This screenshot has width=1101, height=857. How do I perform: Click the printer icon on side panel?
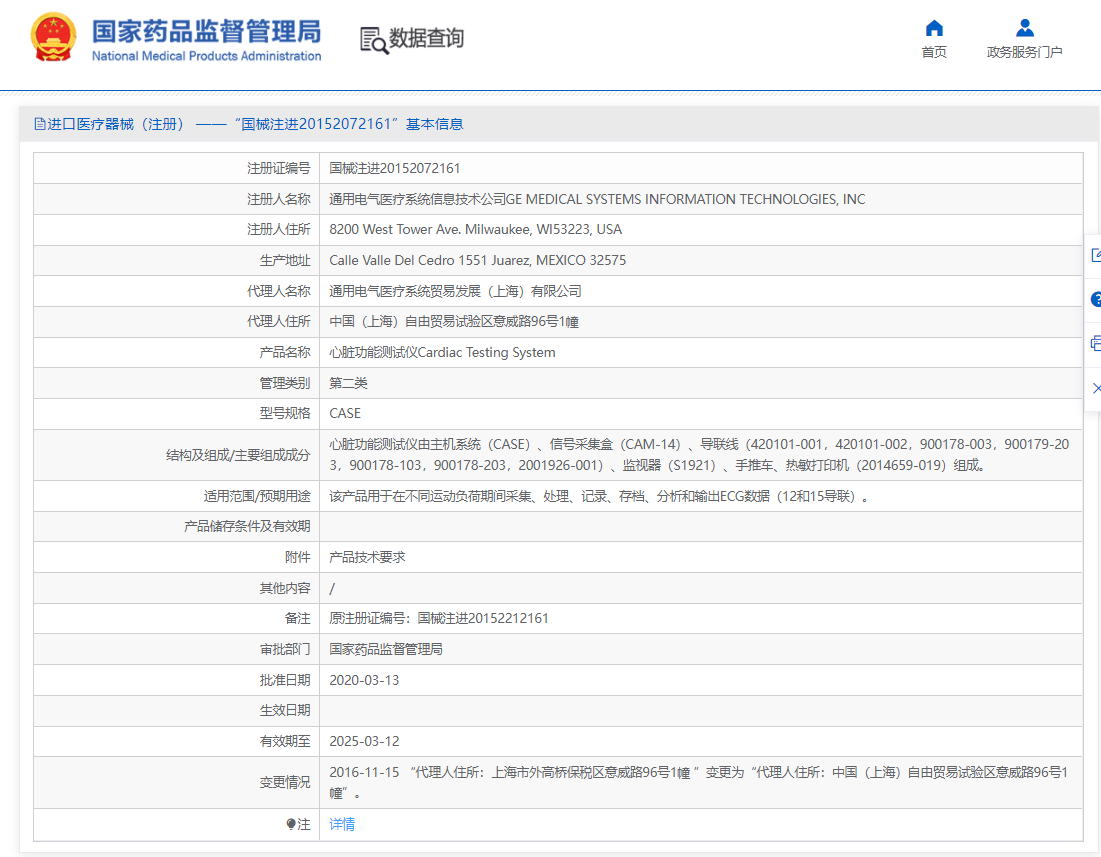click(1095, 344)
